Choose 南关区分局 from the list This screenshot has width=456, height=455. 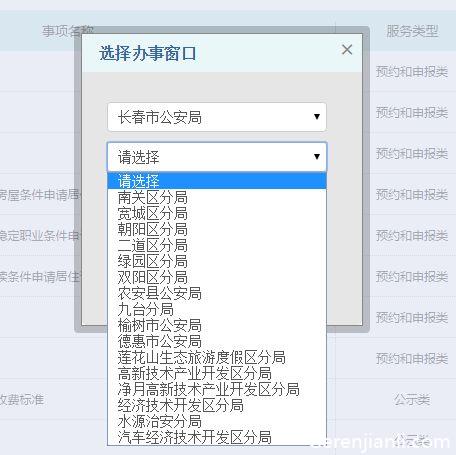[217, 197]
